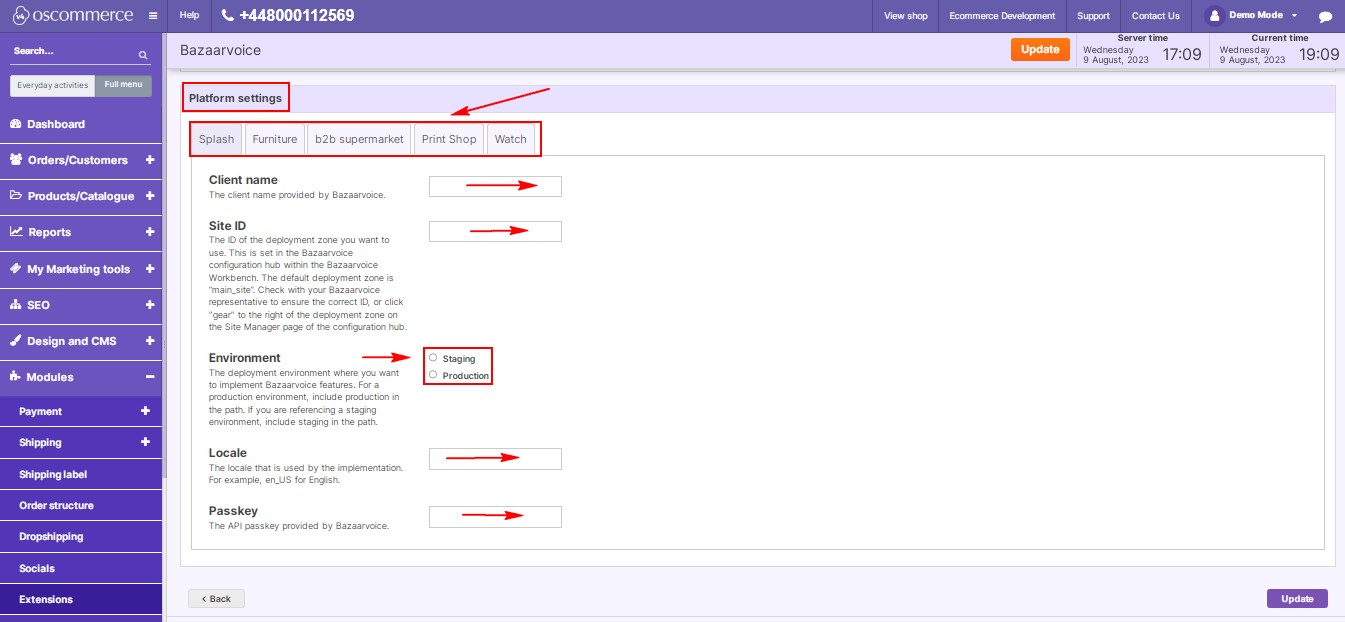Viewport: 1345px width, 622px height.
Task: Click the Modules puzzle icon
Action: (16, 377)
